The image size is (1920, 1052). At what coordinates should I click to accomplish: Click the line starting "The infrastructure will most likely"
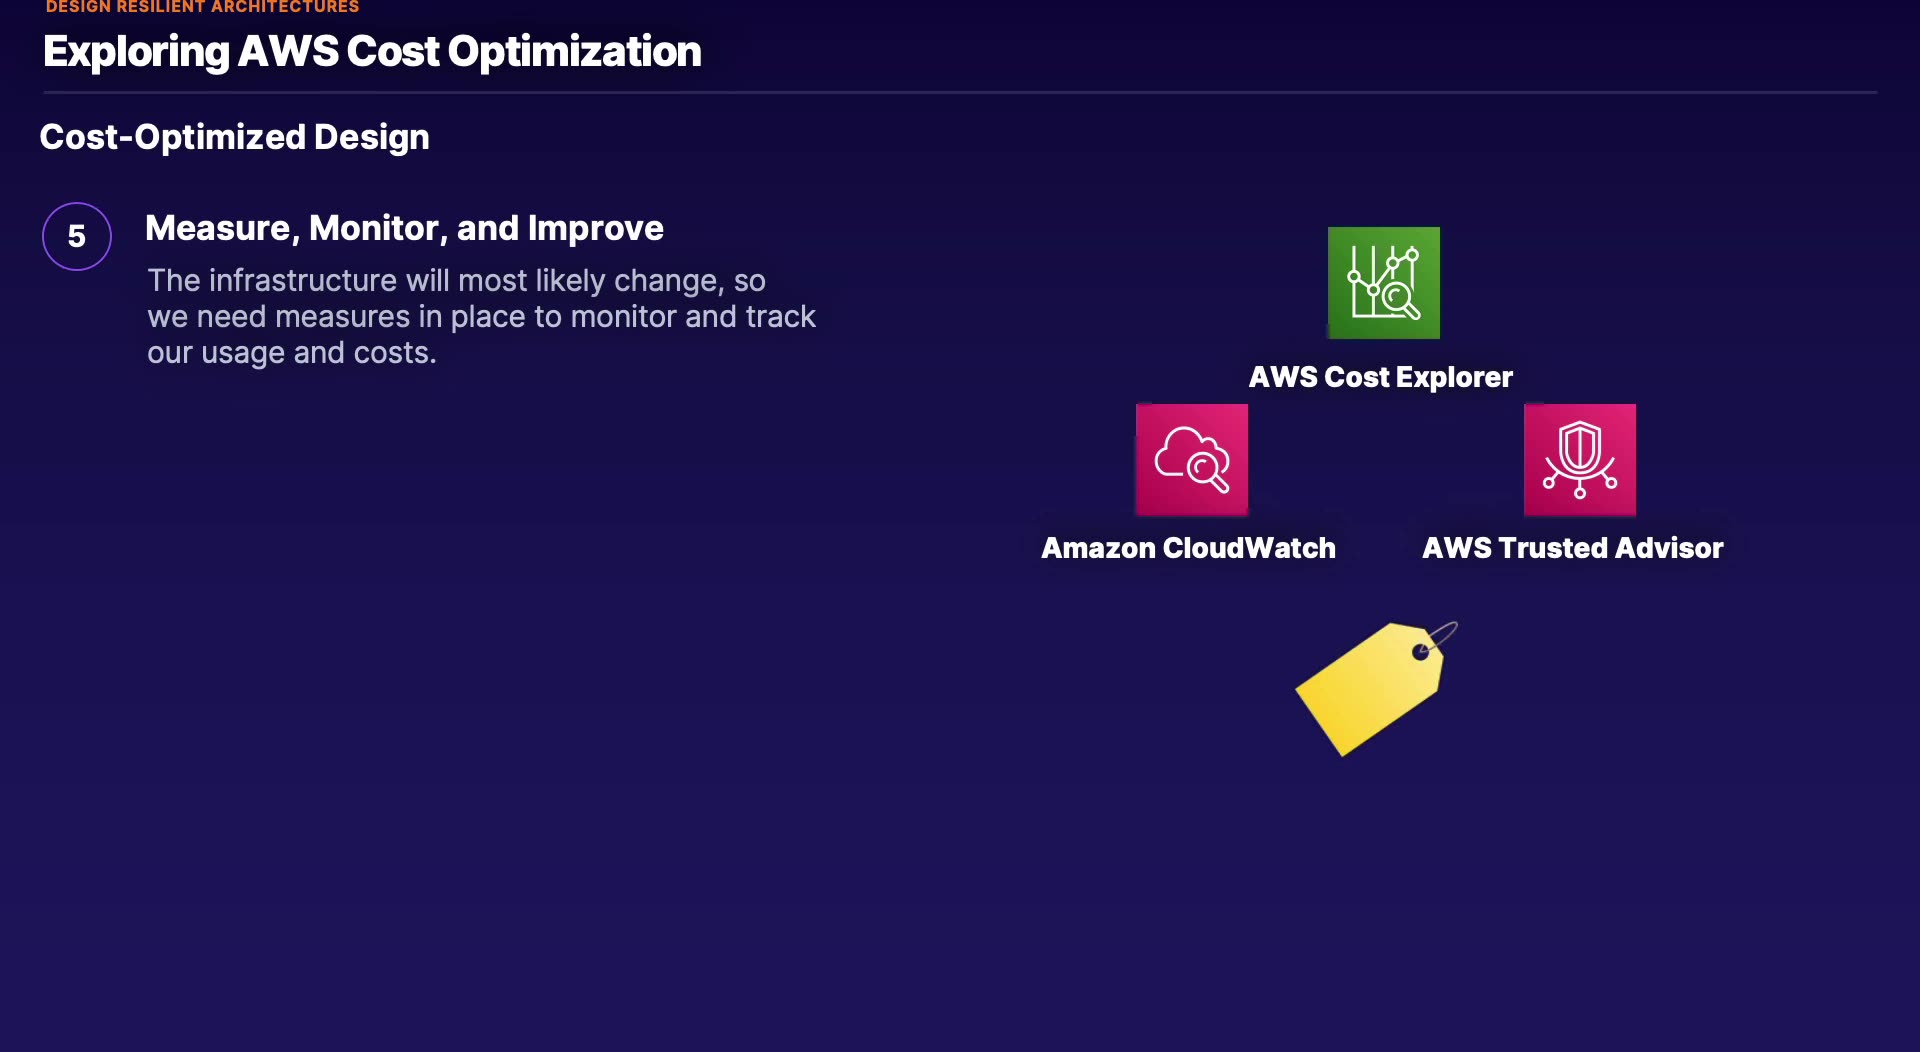pyautogui.click(x=456, y=281)
